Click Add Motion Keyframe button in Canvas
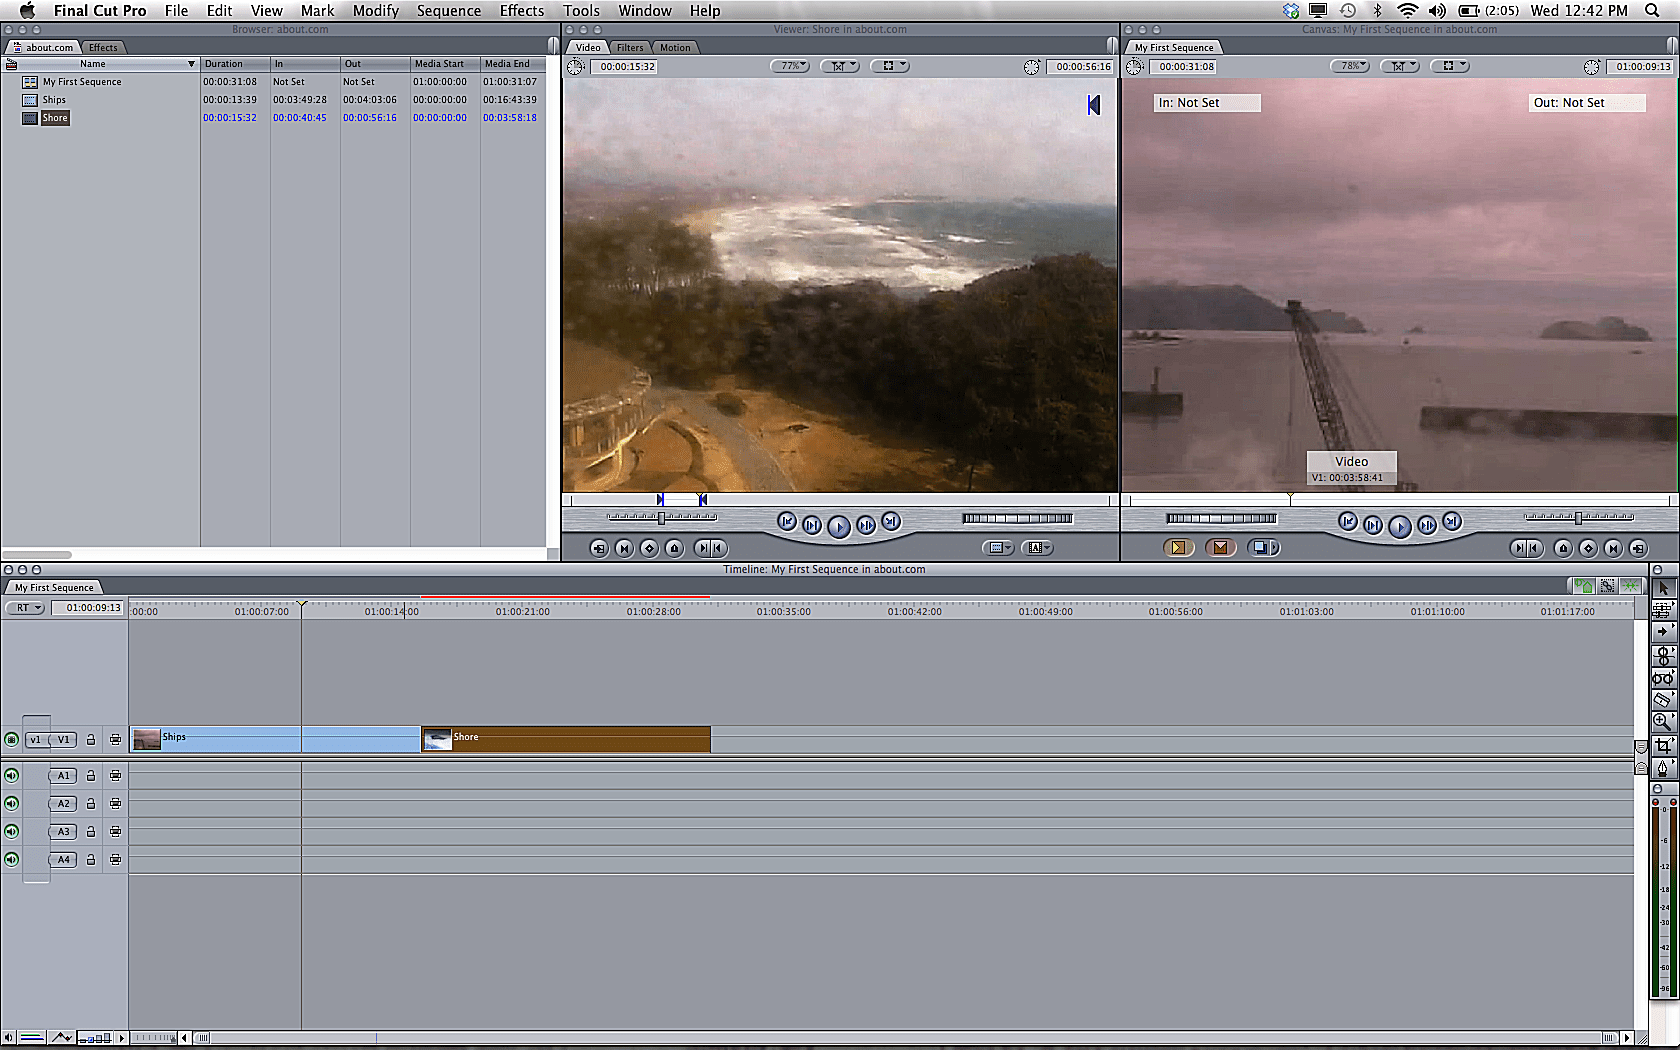Image resolution: width=1680 pixels, height=1050 pixels. point(1588,548)
